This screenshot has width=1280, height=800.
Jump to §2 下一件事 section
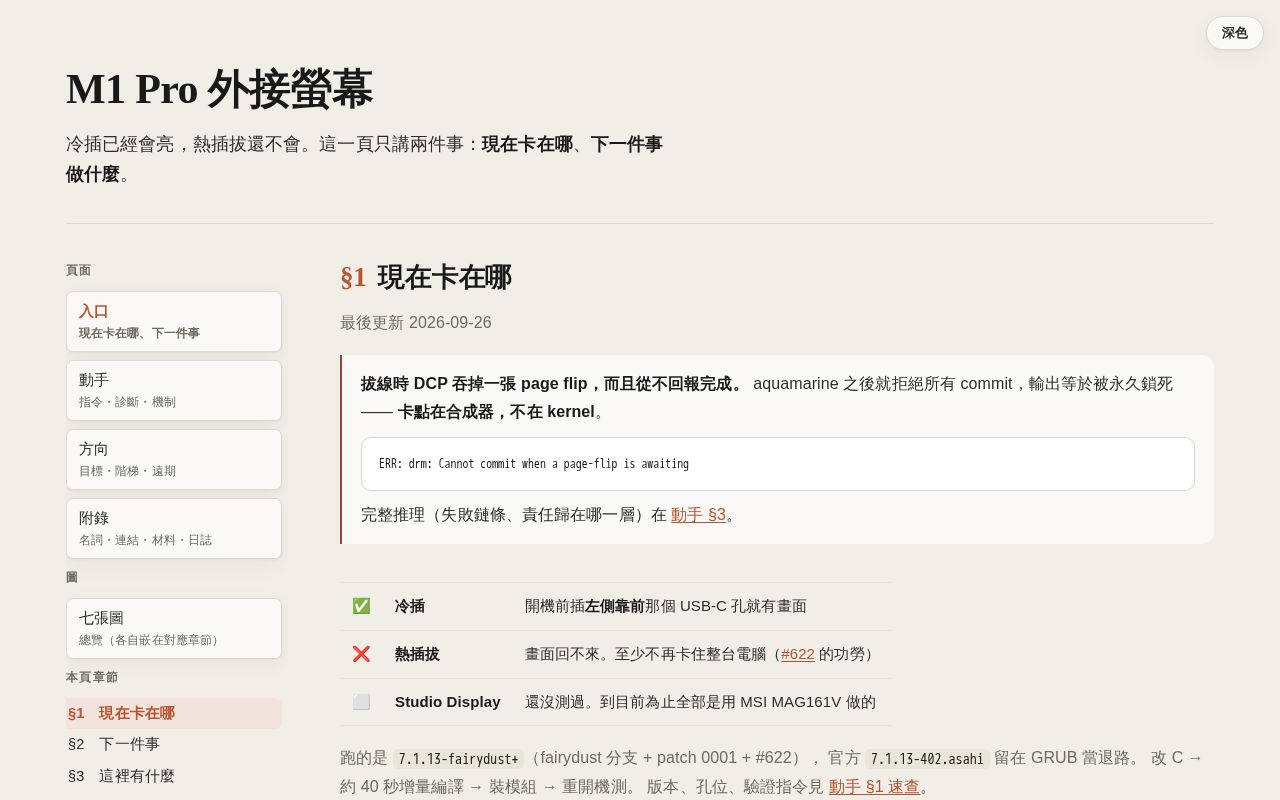(174, 744)
